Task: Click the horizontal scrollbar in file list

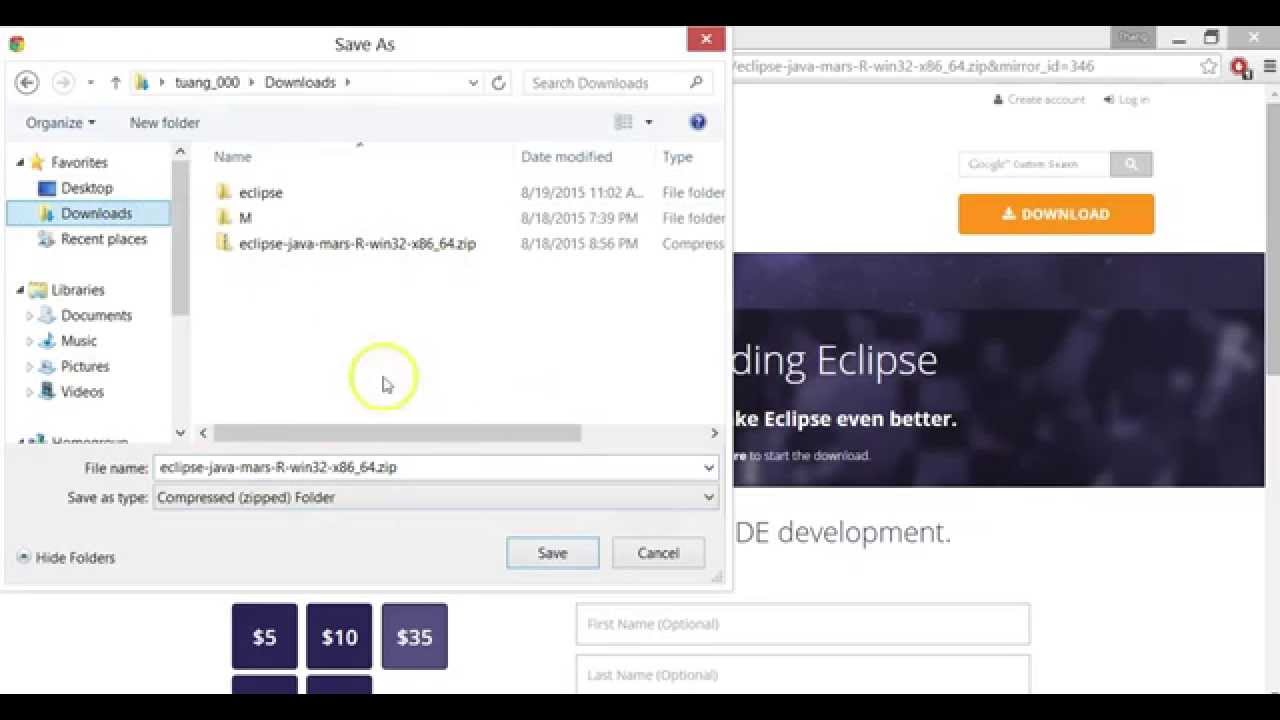Action: click(x=397, y=433)
